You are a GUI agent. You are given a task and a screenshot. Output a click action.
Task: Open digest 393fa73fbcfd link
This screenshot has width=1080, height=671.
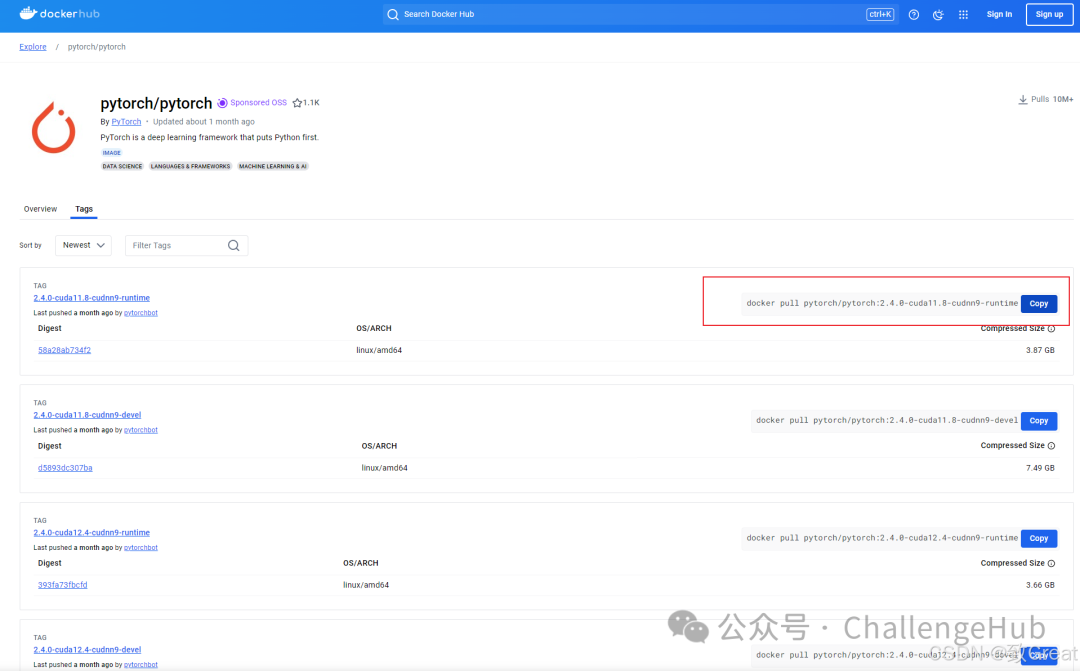pyautogui.click(x=63, y=586)
